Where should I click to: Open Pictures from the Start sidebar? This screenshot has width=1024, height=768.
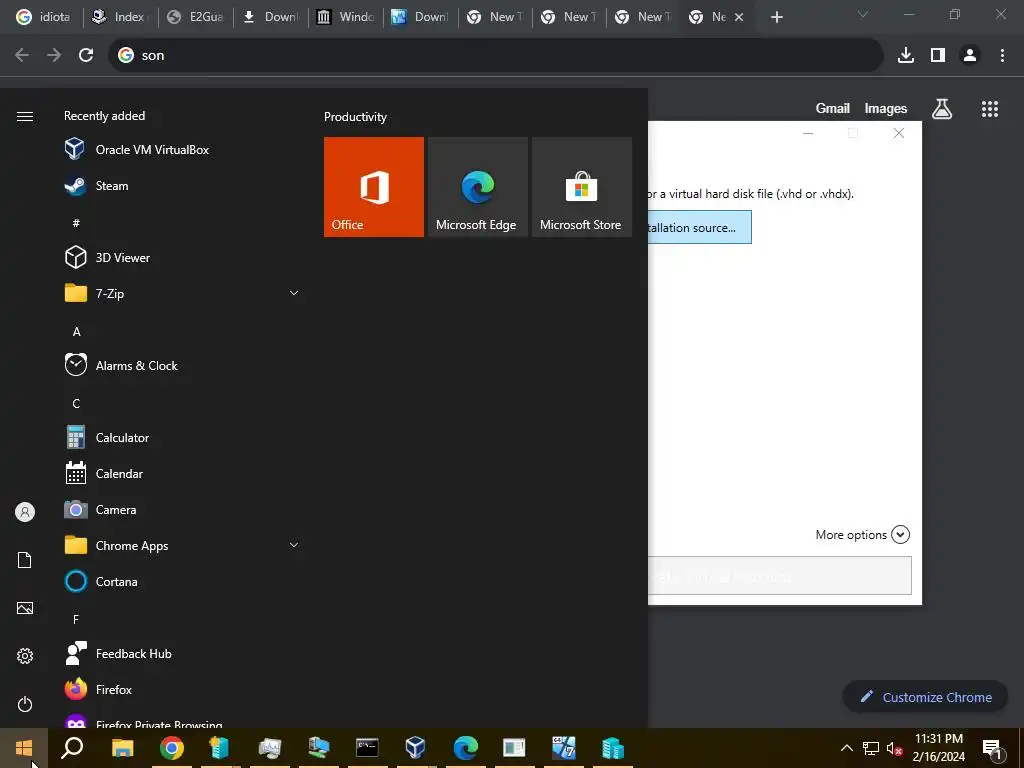coord(25,608)
